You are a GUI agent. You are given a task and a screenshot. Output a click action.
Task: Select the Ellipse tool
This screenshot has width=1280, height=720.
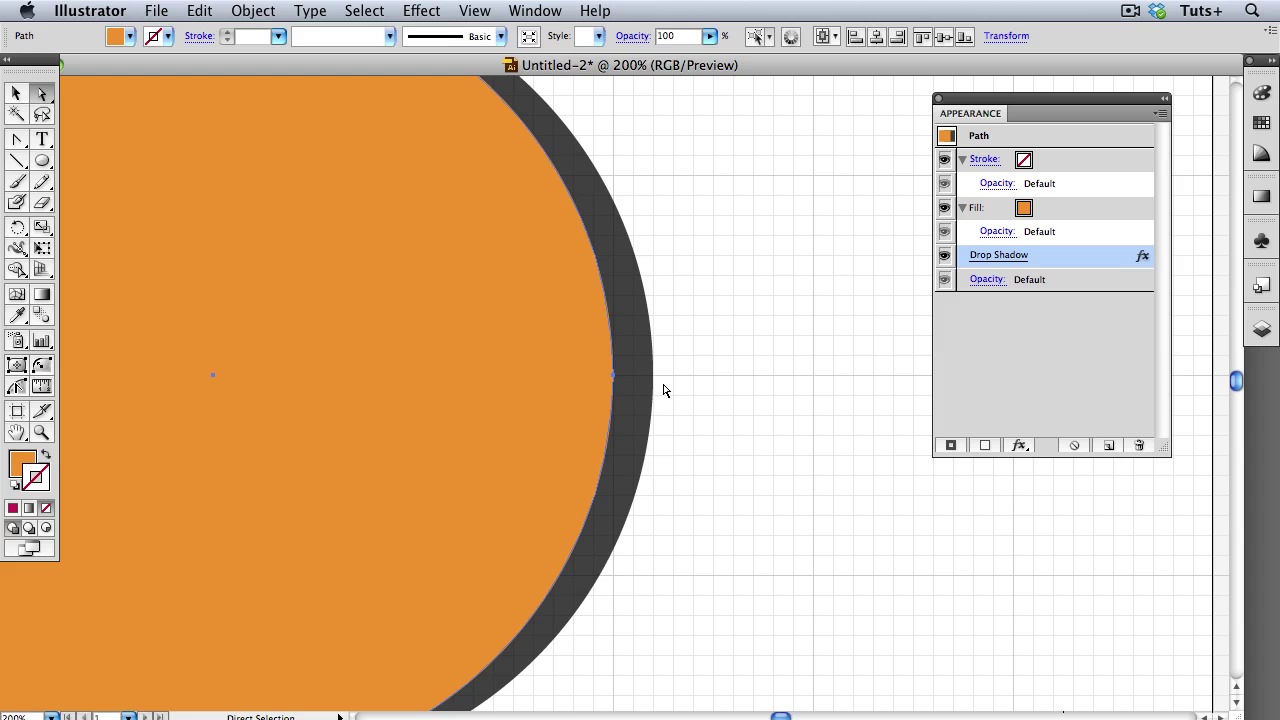coord(42,161)
